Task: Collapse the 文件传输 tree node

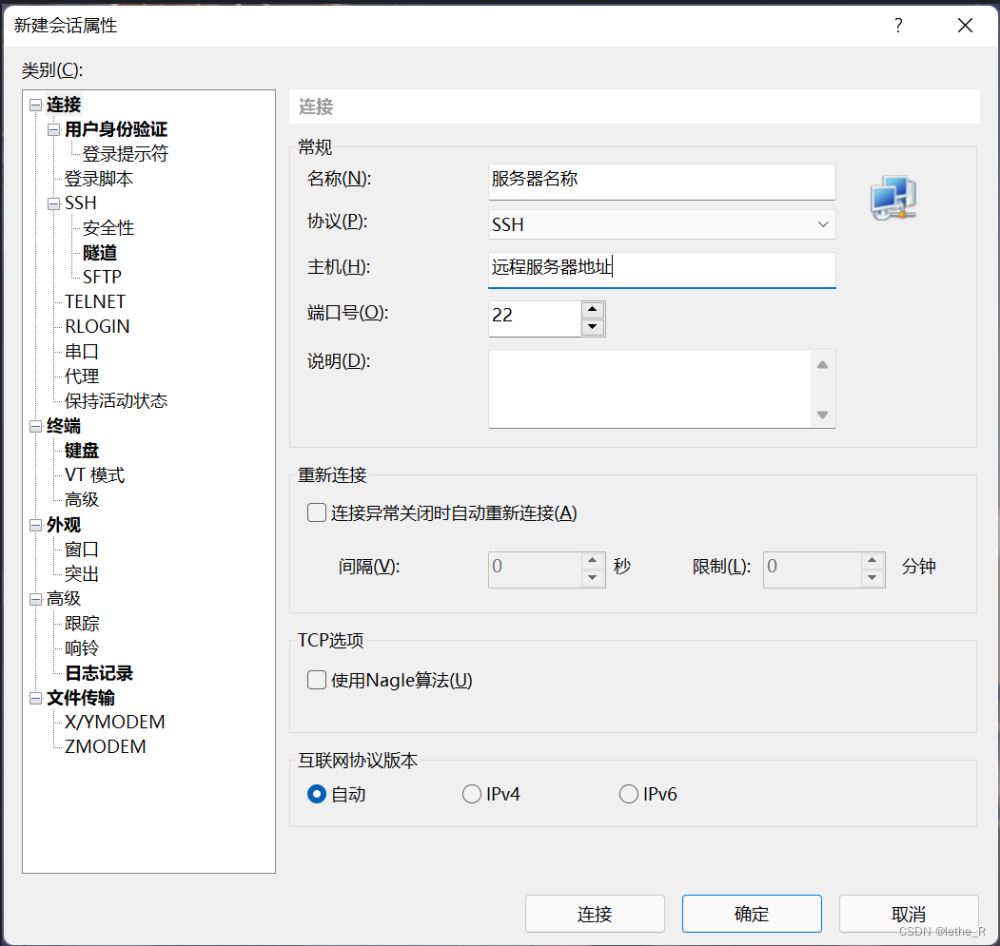Action: point(36,698)
